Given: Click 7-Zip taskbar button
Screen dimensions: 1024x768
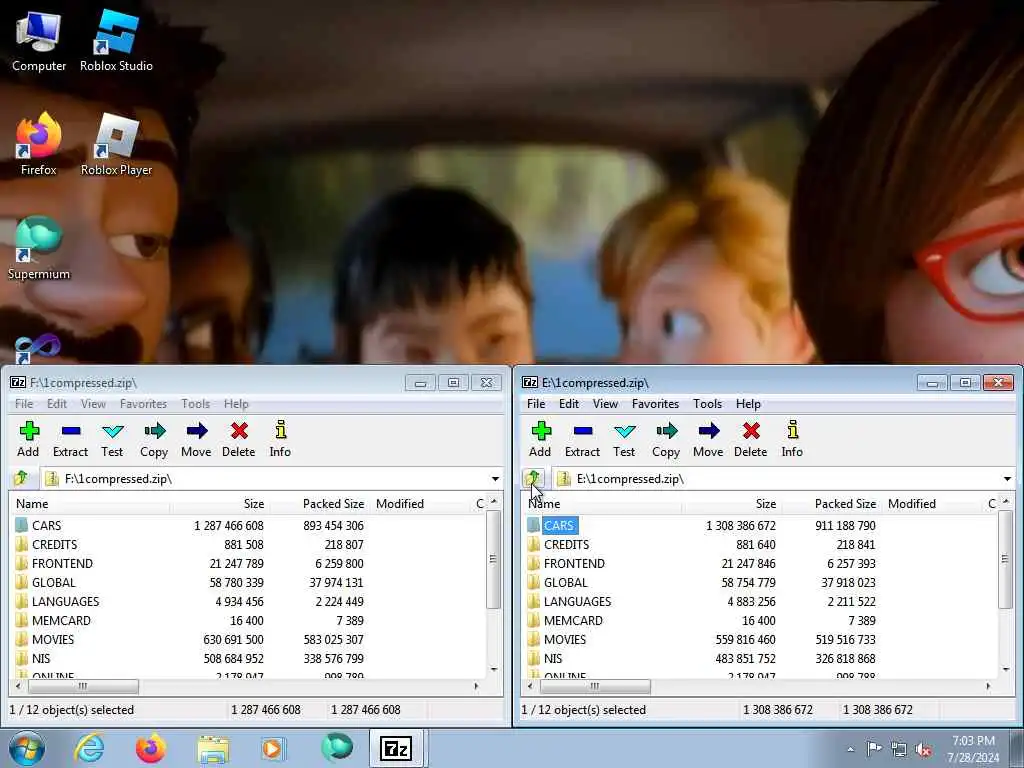Looking at the screenshot, I should click(x=397, y=748).
